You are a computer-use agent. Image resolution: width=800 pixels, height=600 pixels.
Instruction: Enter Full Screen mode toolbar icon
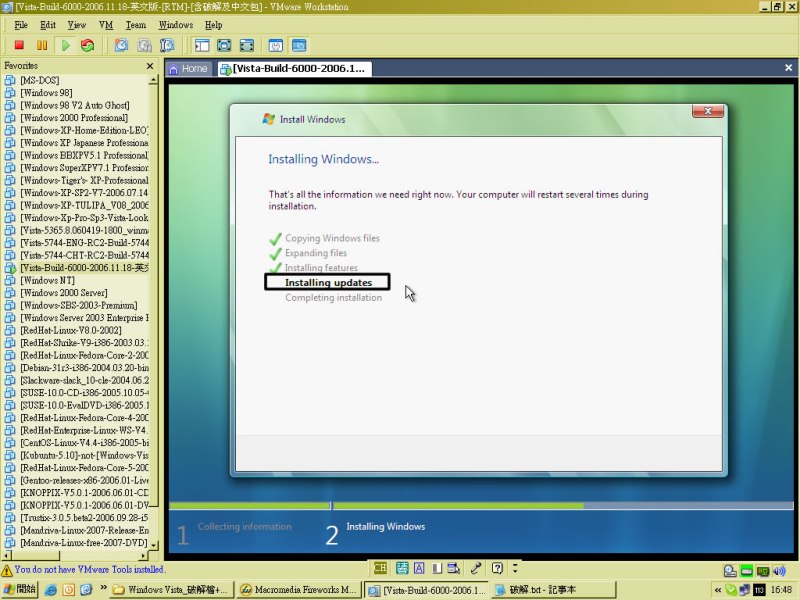[x=247, y=45]
